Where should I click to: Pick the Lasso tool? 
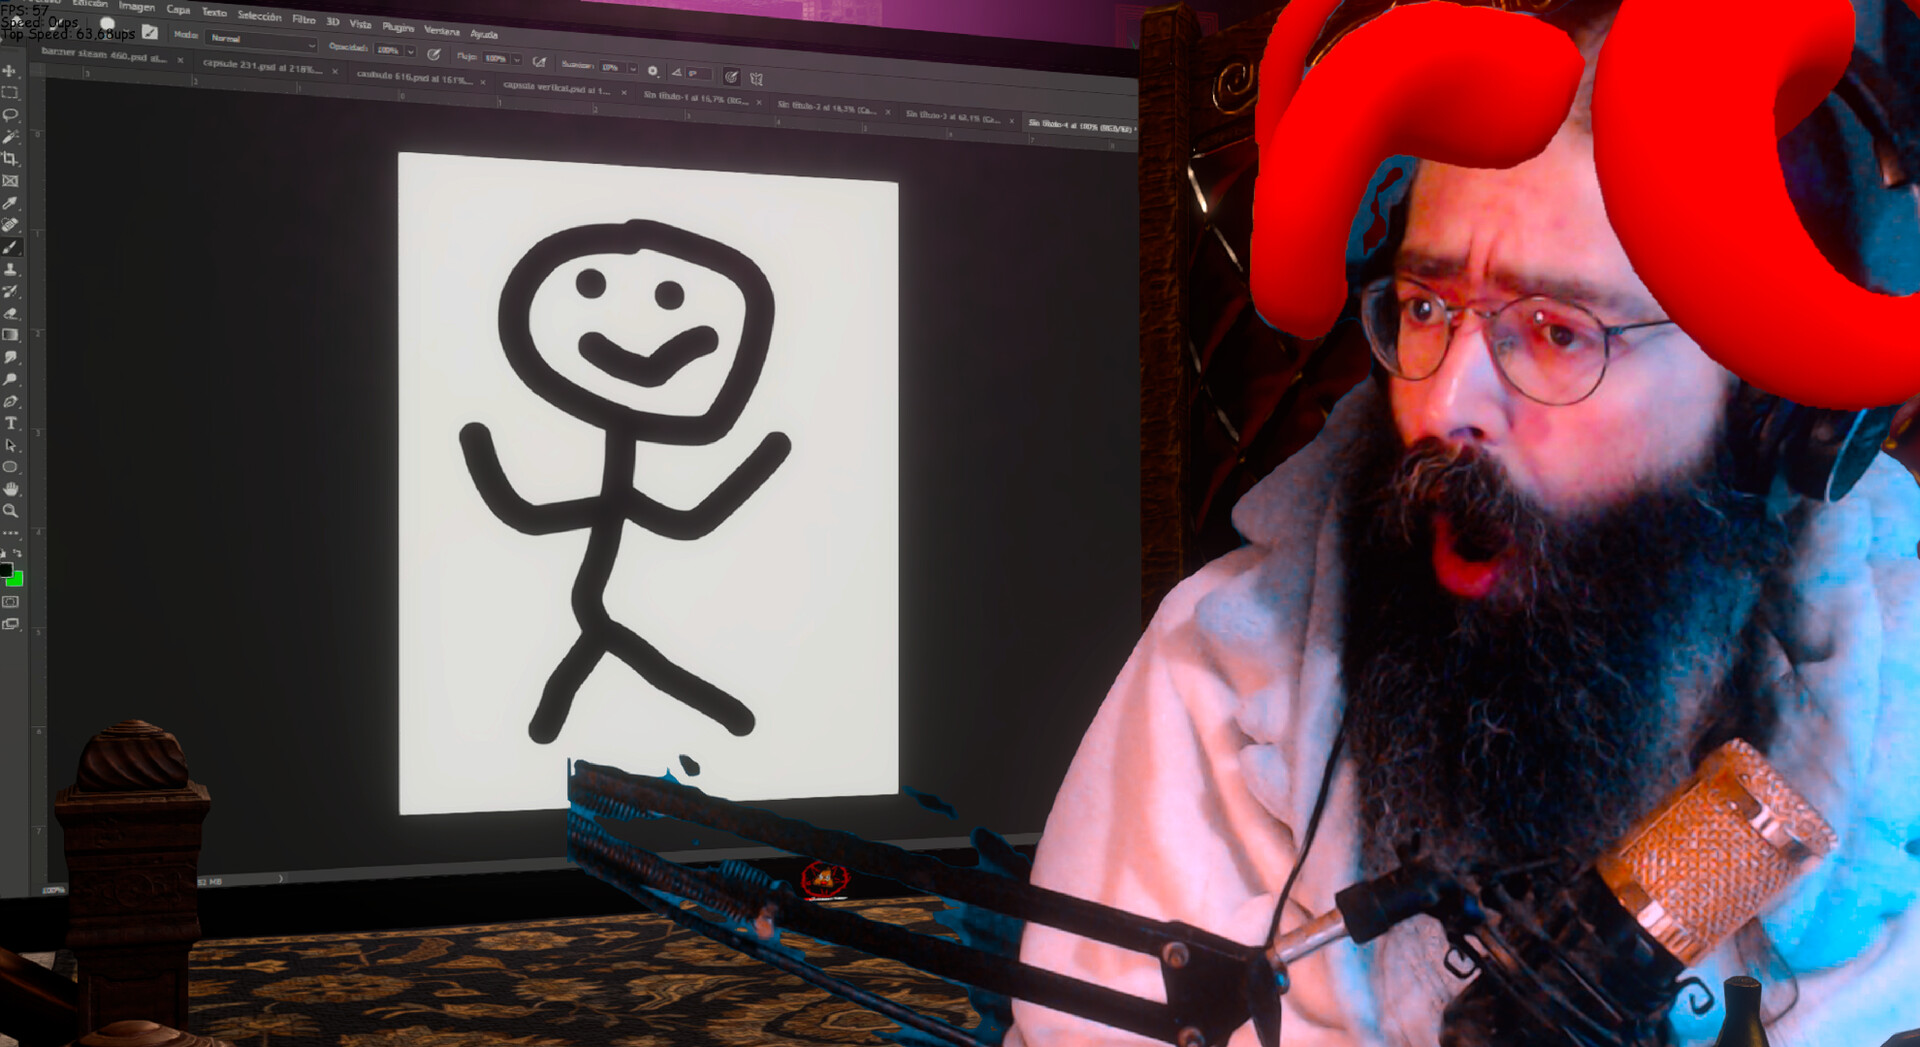click(x=10, y=115)
